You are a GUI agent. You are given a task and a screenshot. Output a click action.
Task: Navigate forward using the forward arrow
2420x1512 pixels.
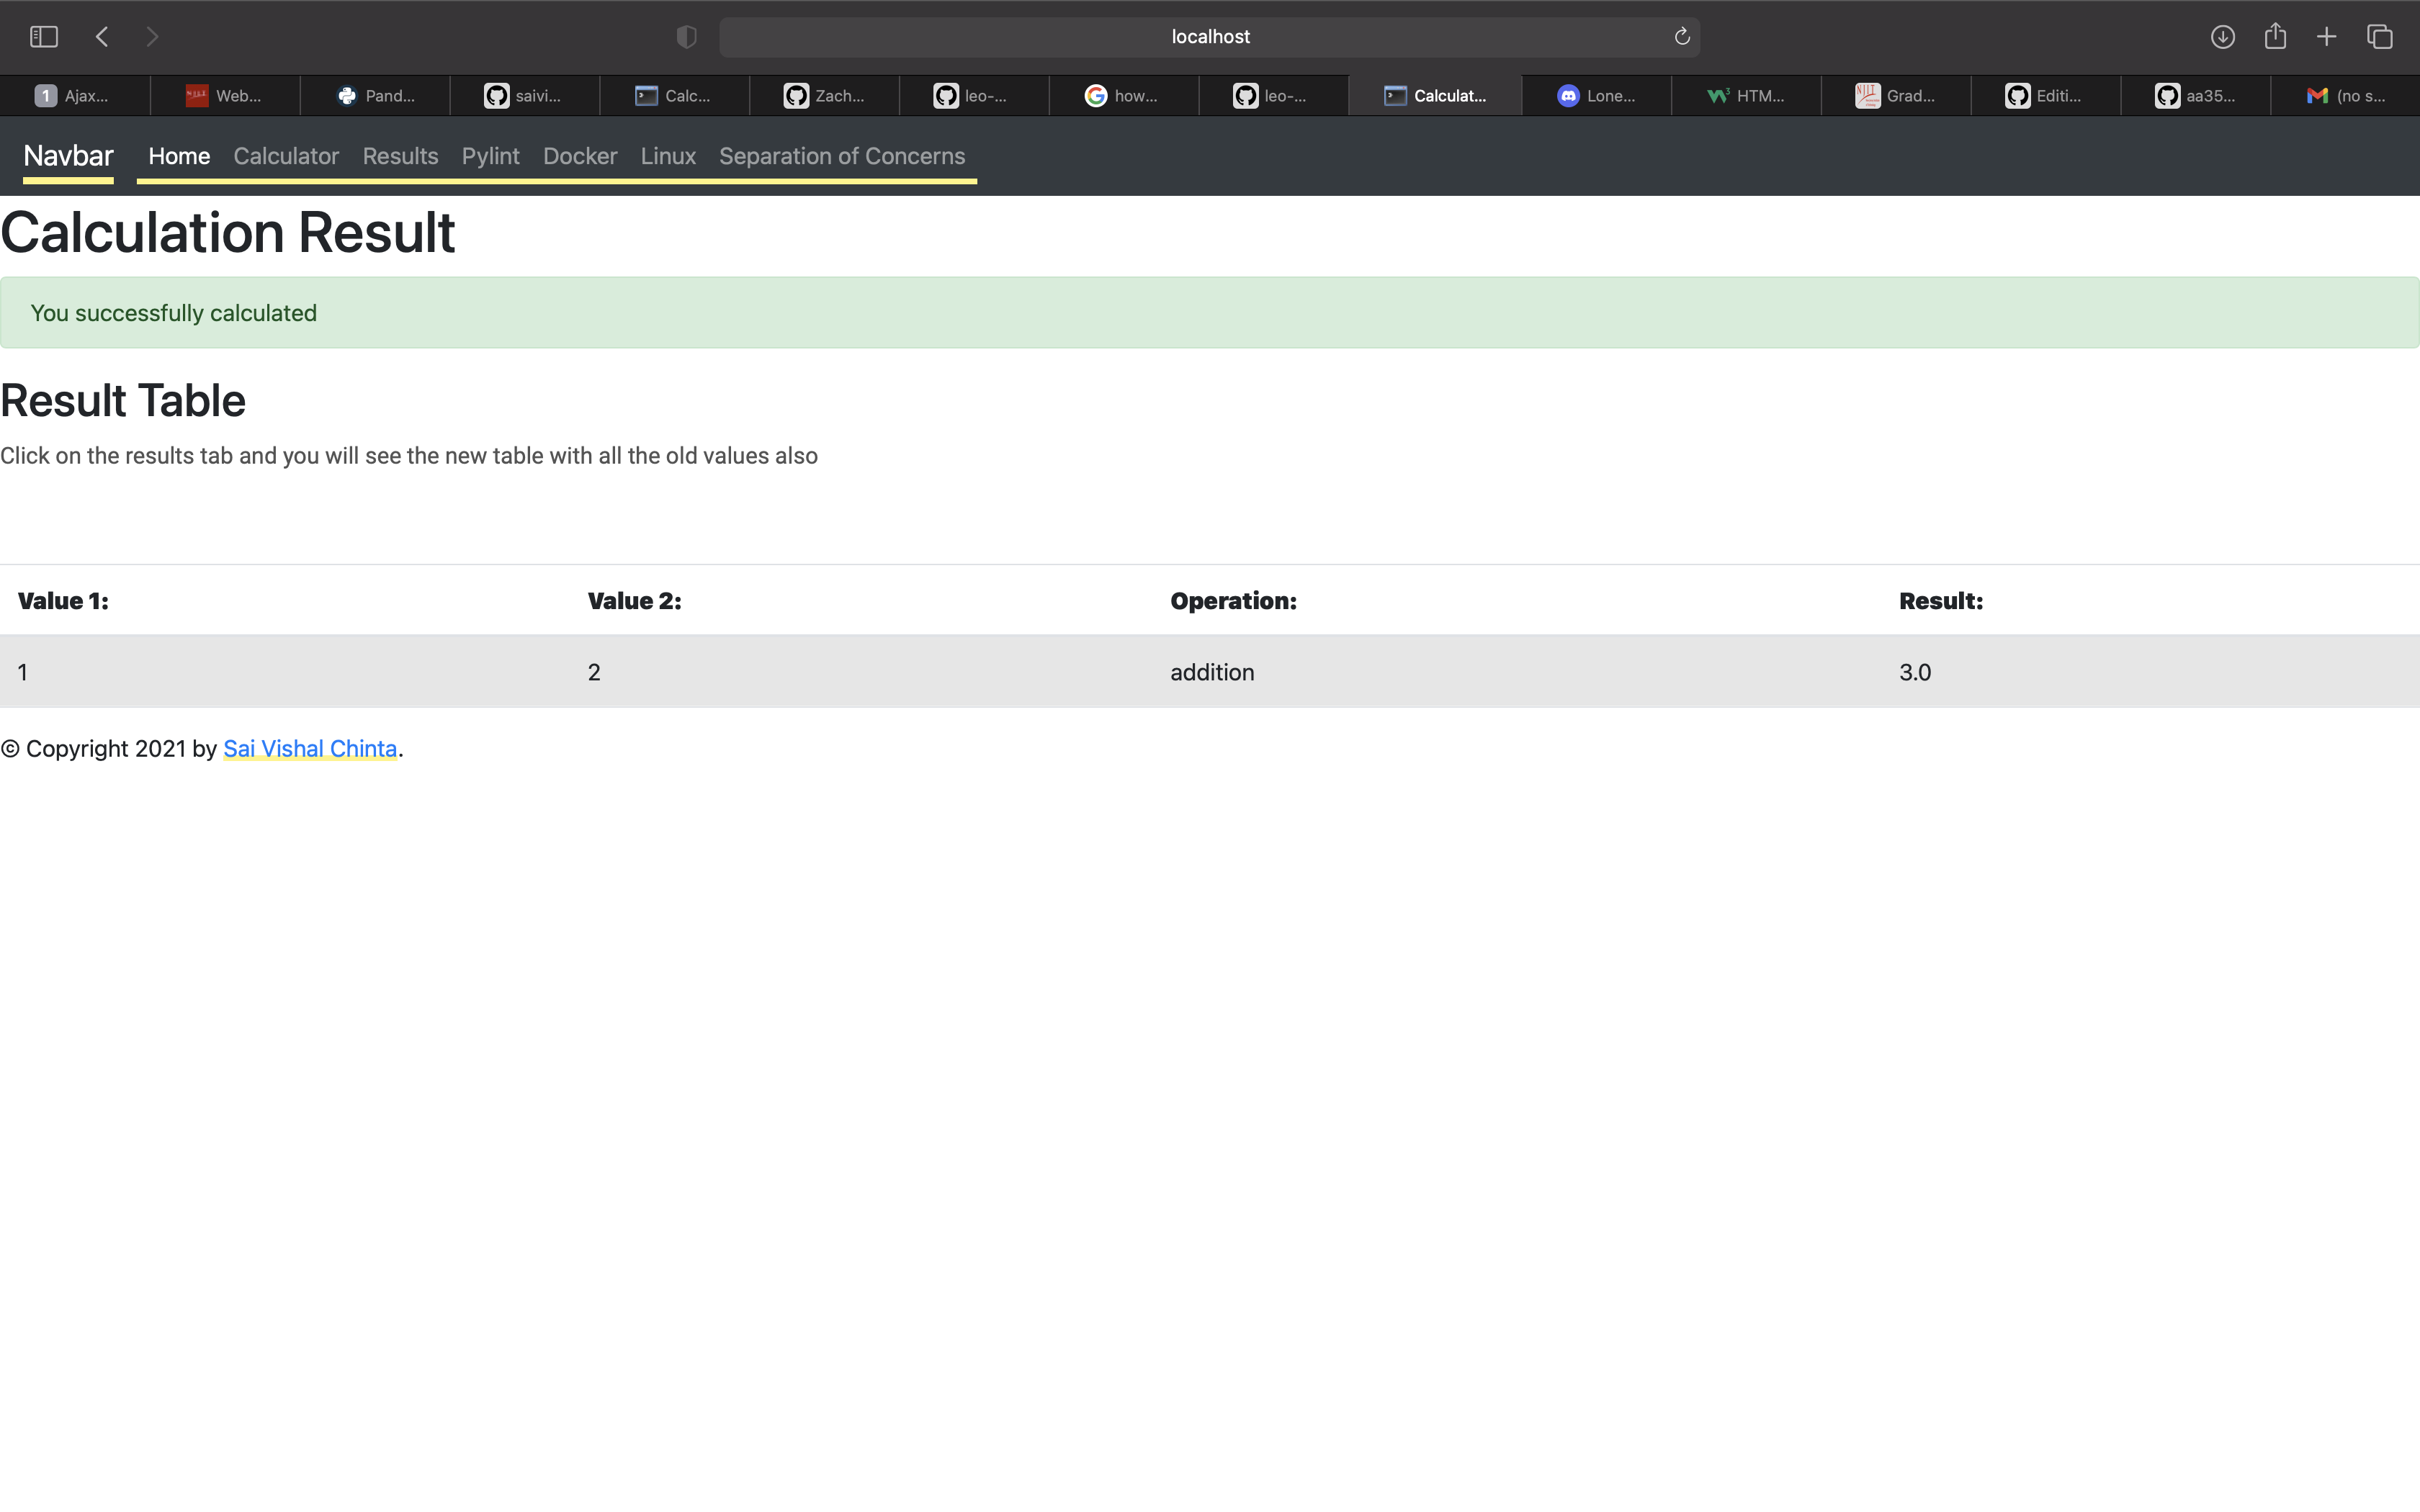click(x=152, y=36)
